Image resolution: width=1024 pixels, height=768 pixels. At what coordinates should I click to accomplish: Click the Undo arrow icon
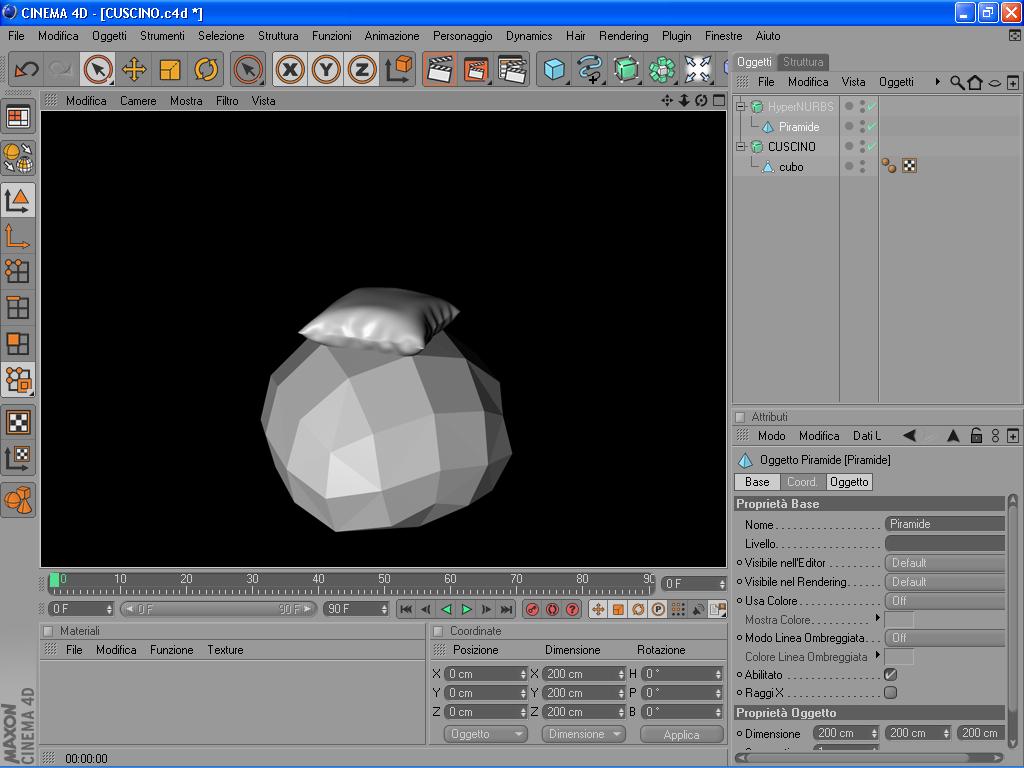pyautogui.click(x=26, y=69)
